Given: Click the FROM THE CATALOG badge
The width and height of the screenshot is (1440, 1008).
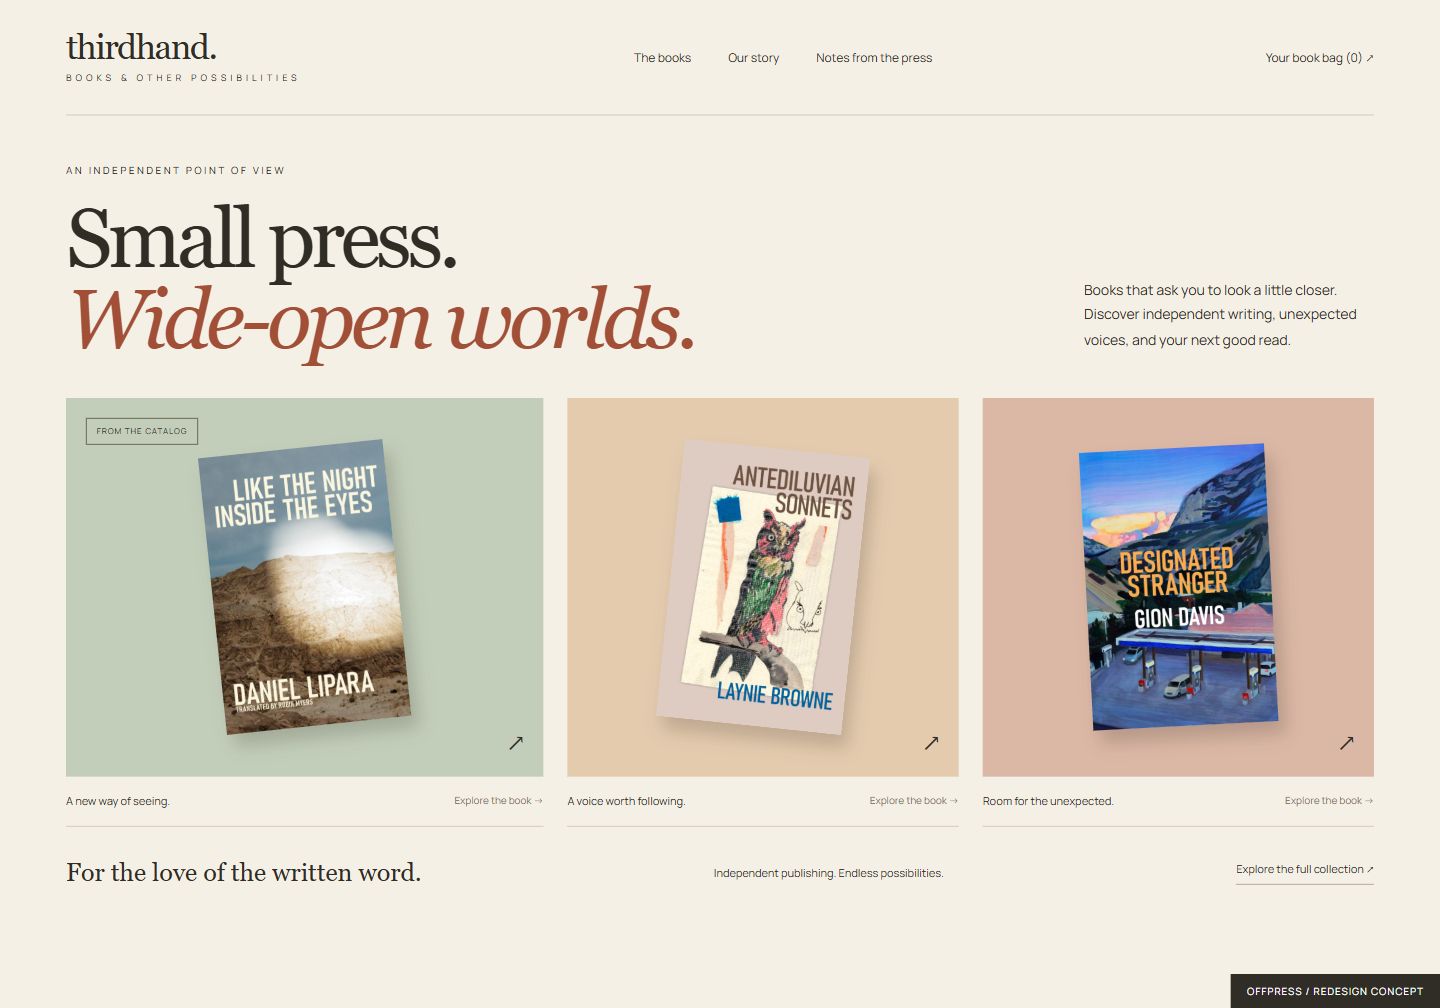Looking at the screenshot, I should [142, 431].
